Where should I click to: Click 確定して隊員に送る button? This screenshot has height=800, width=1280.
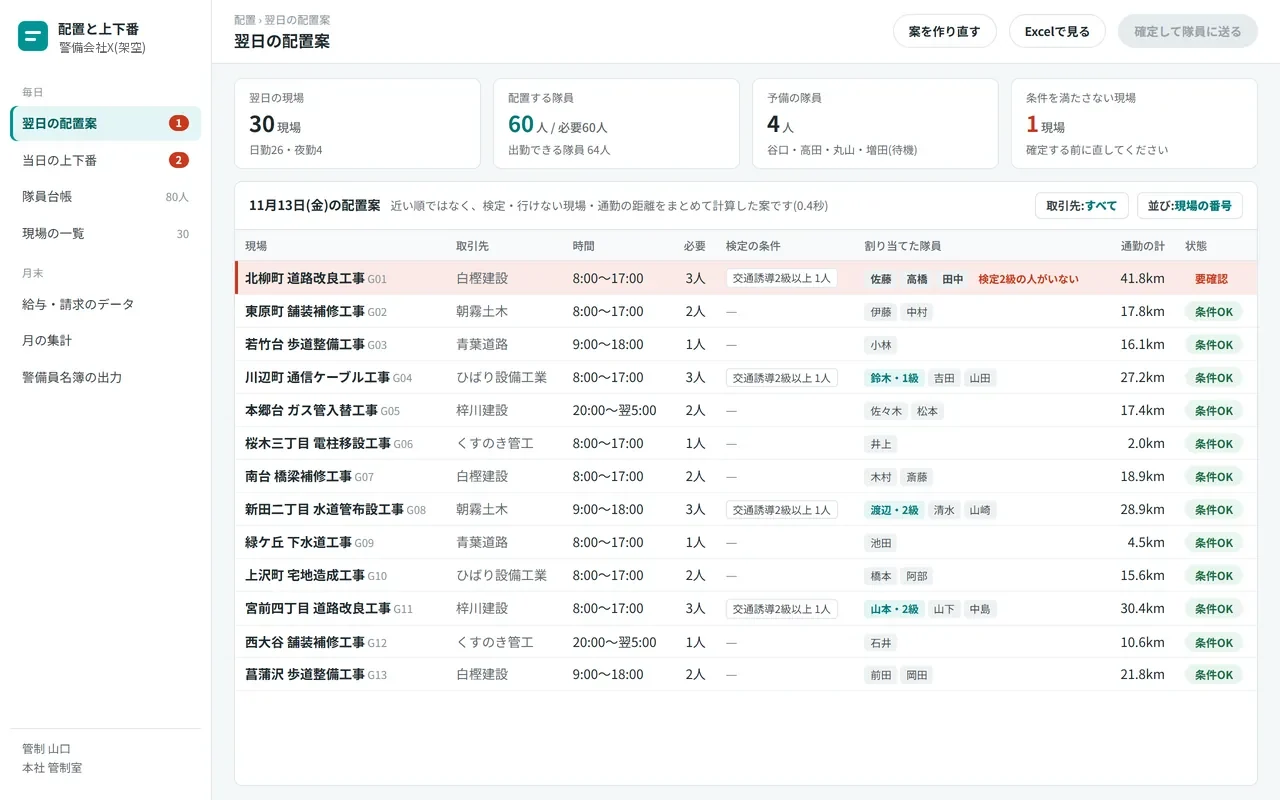1188,31
